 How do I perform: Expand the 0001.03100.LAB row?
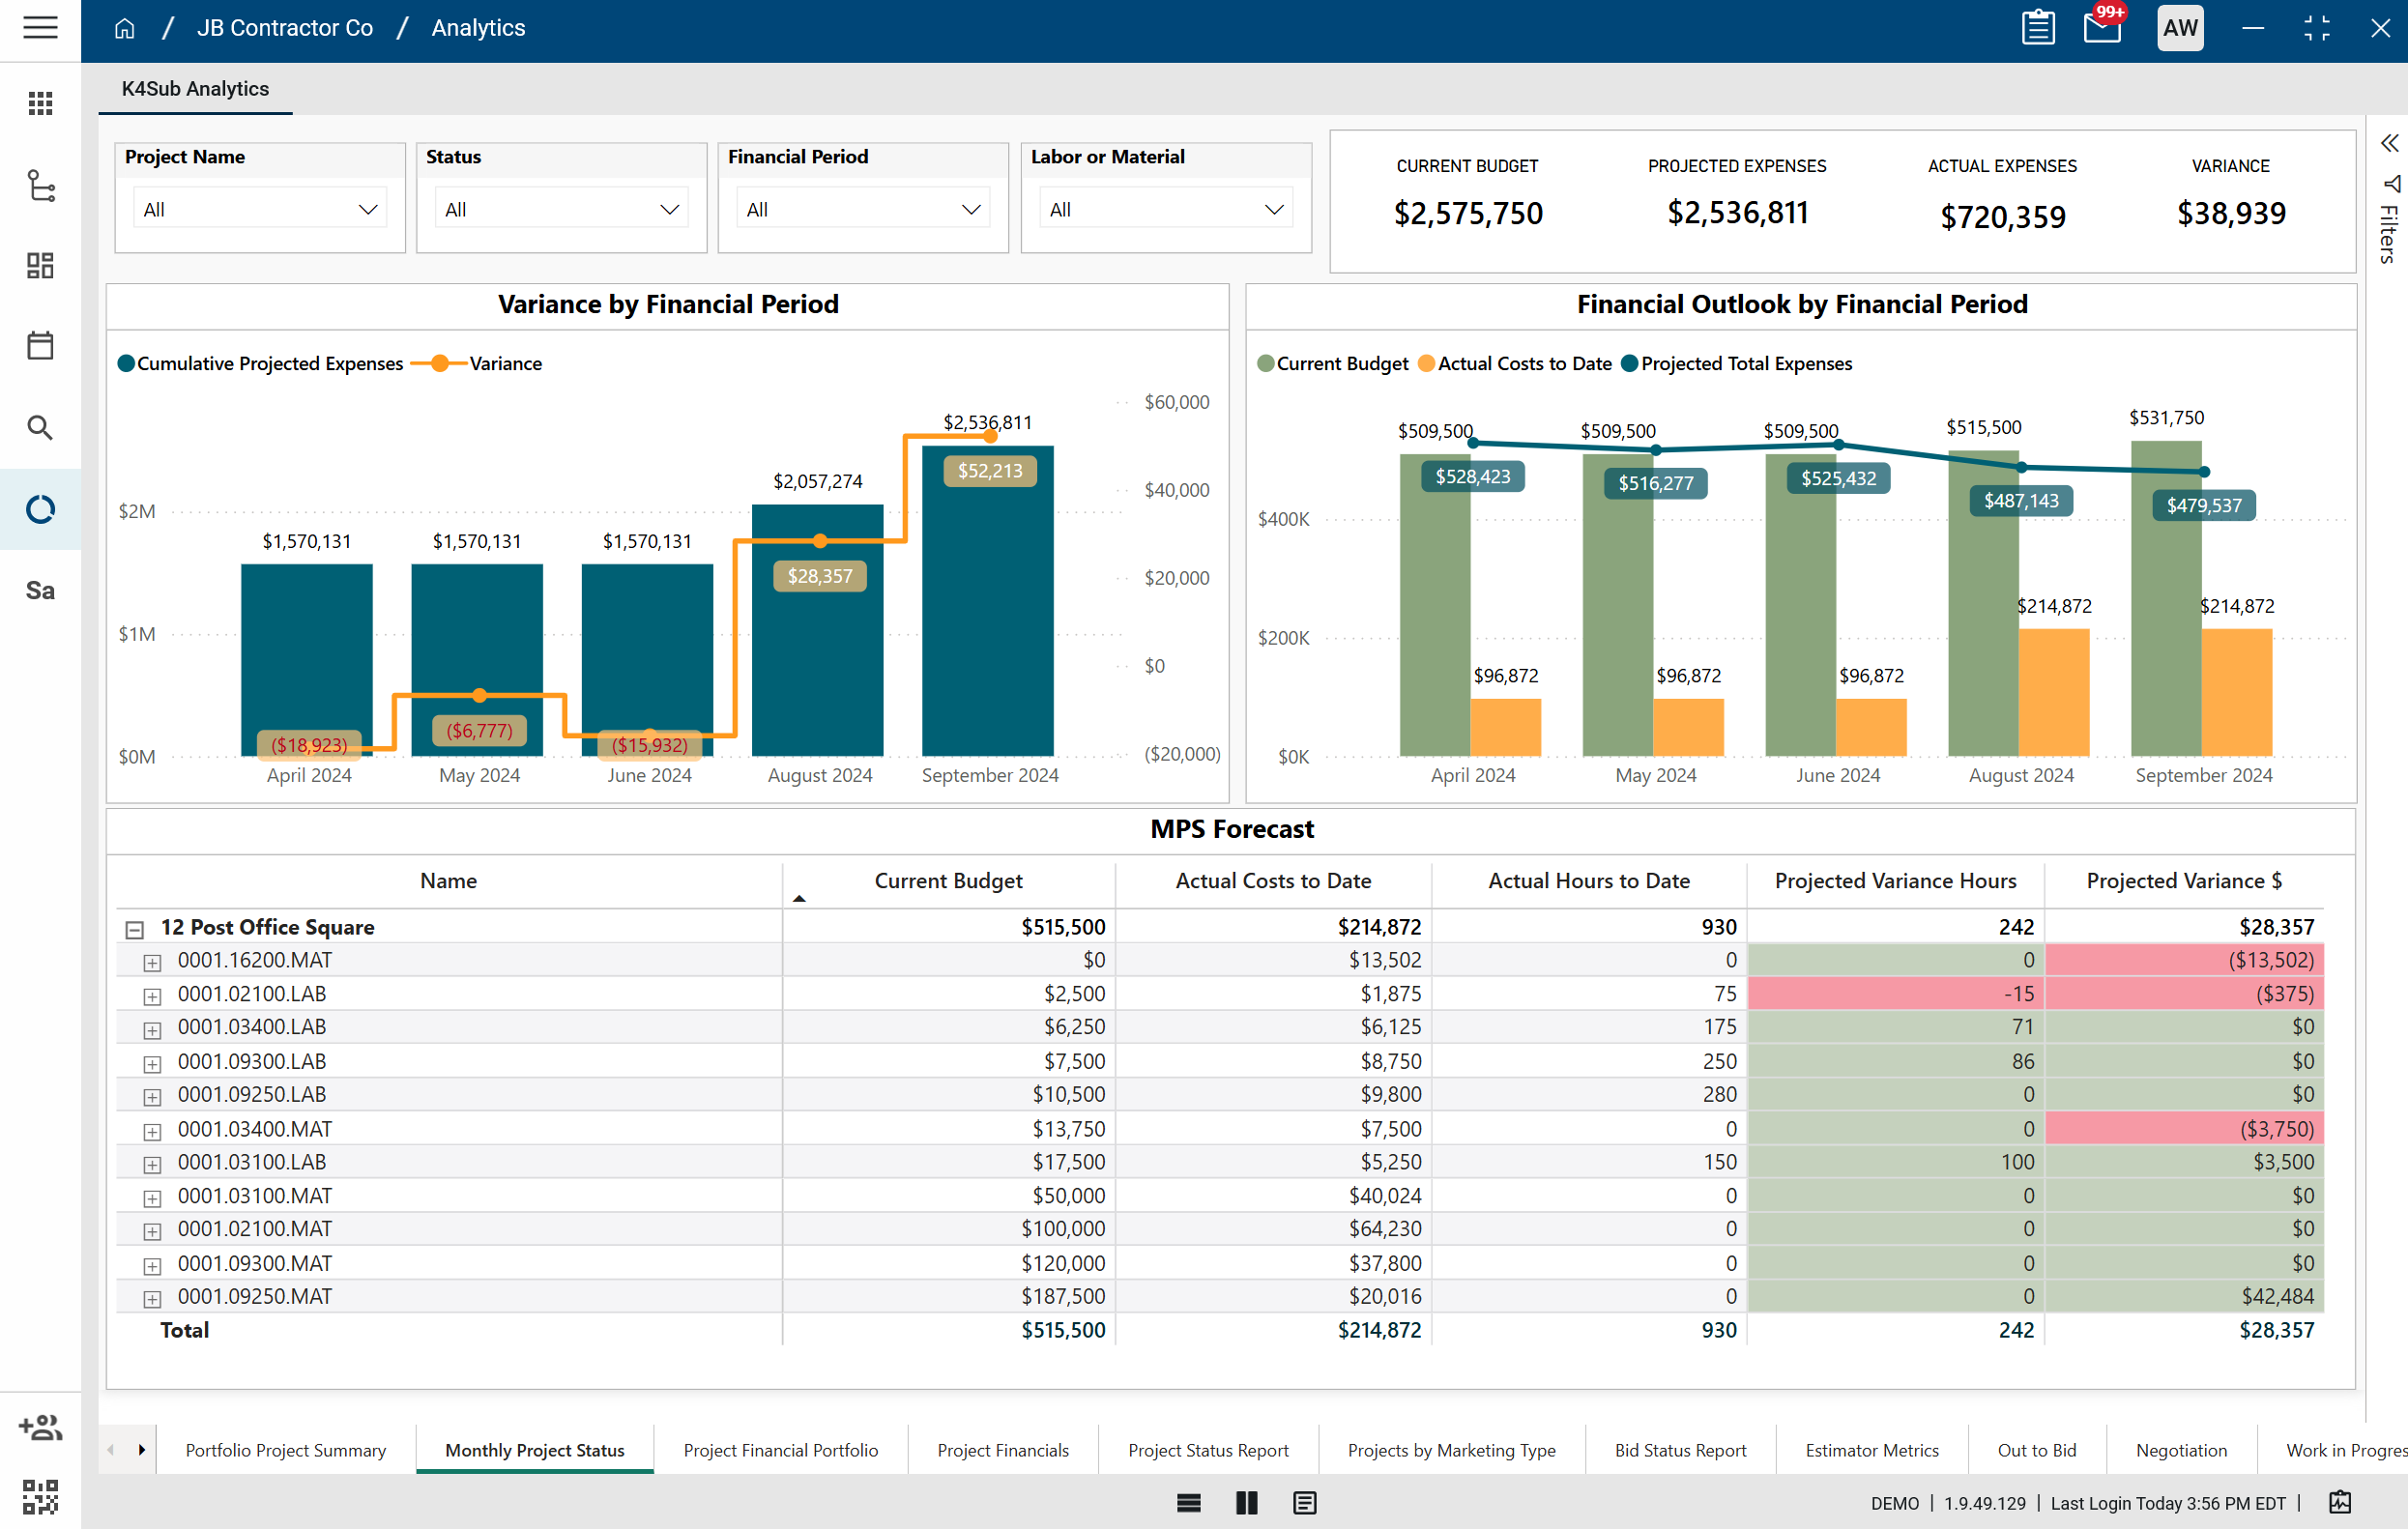pyautogui.click(x=152, y=1165)
